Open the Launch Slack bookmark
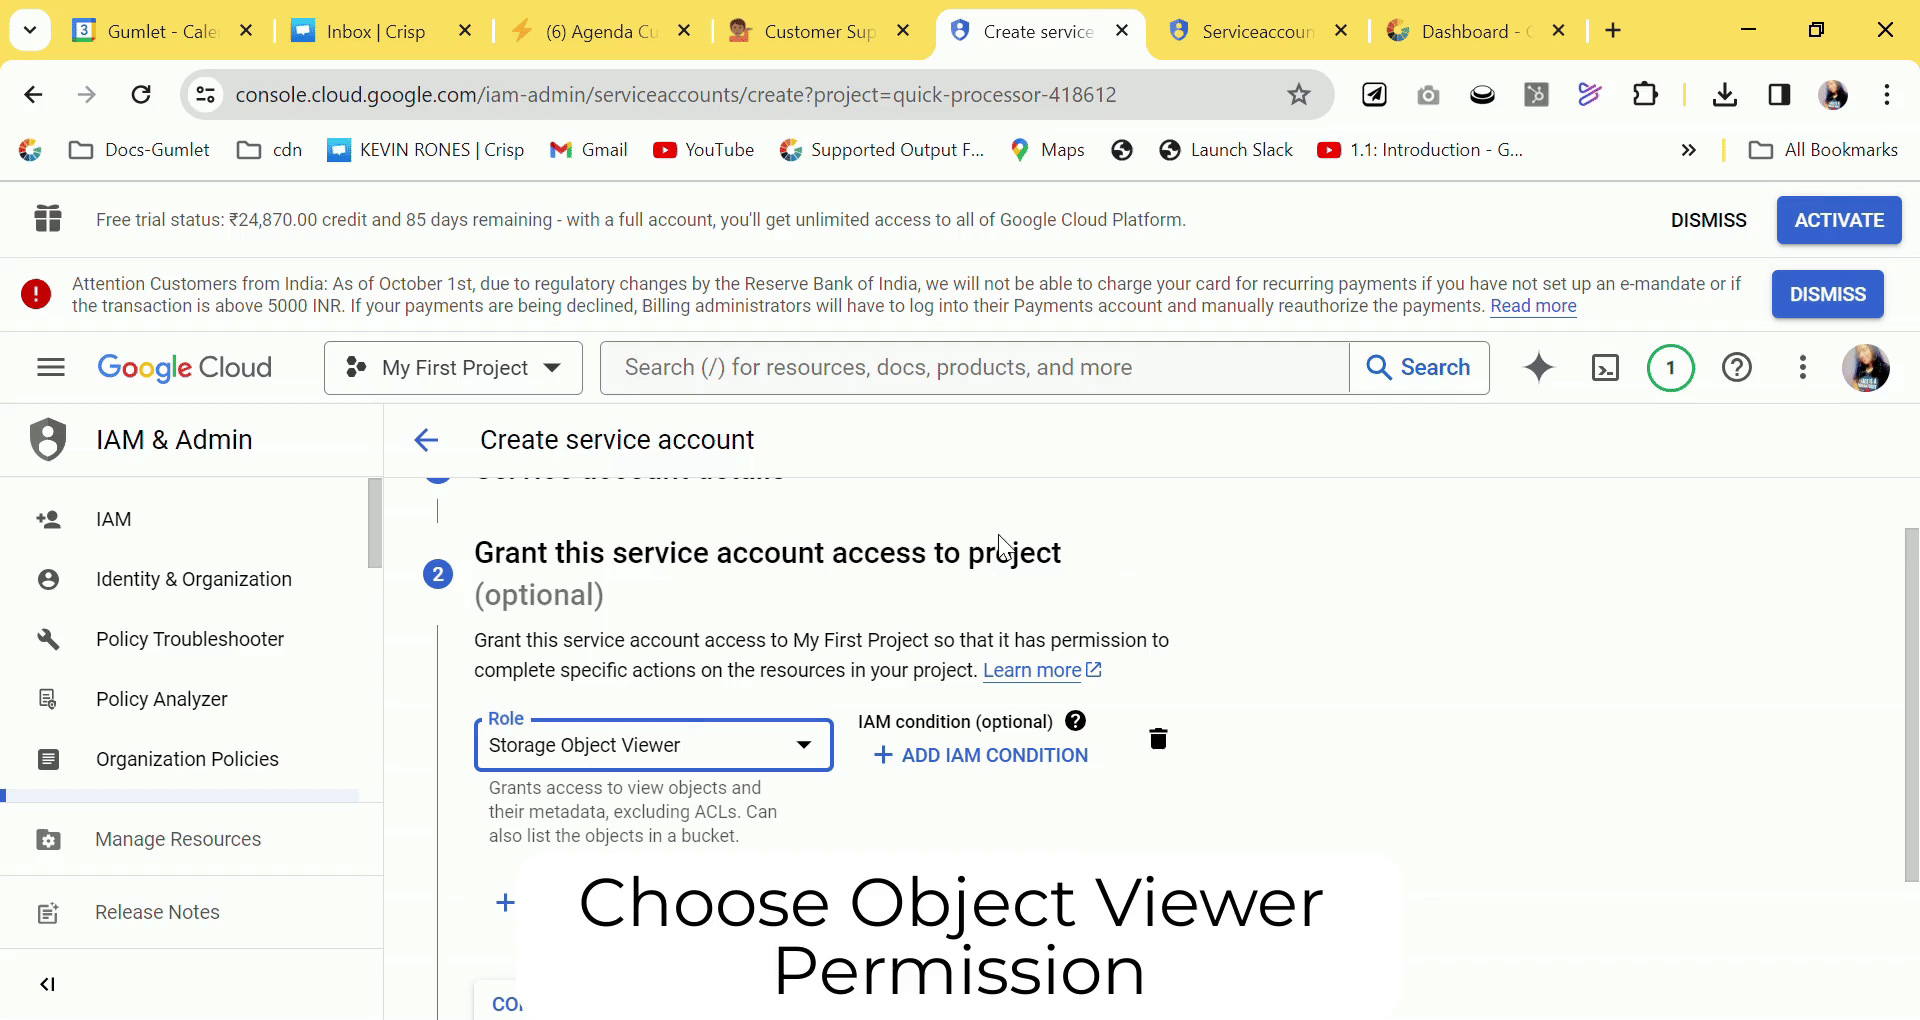The height and width of the screenshot is (1020, 1920). pyautogui.click(x=1226, y=150)
